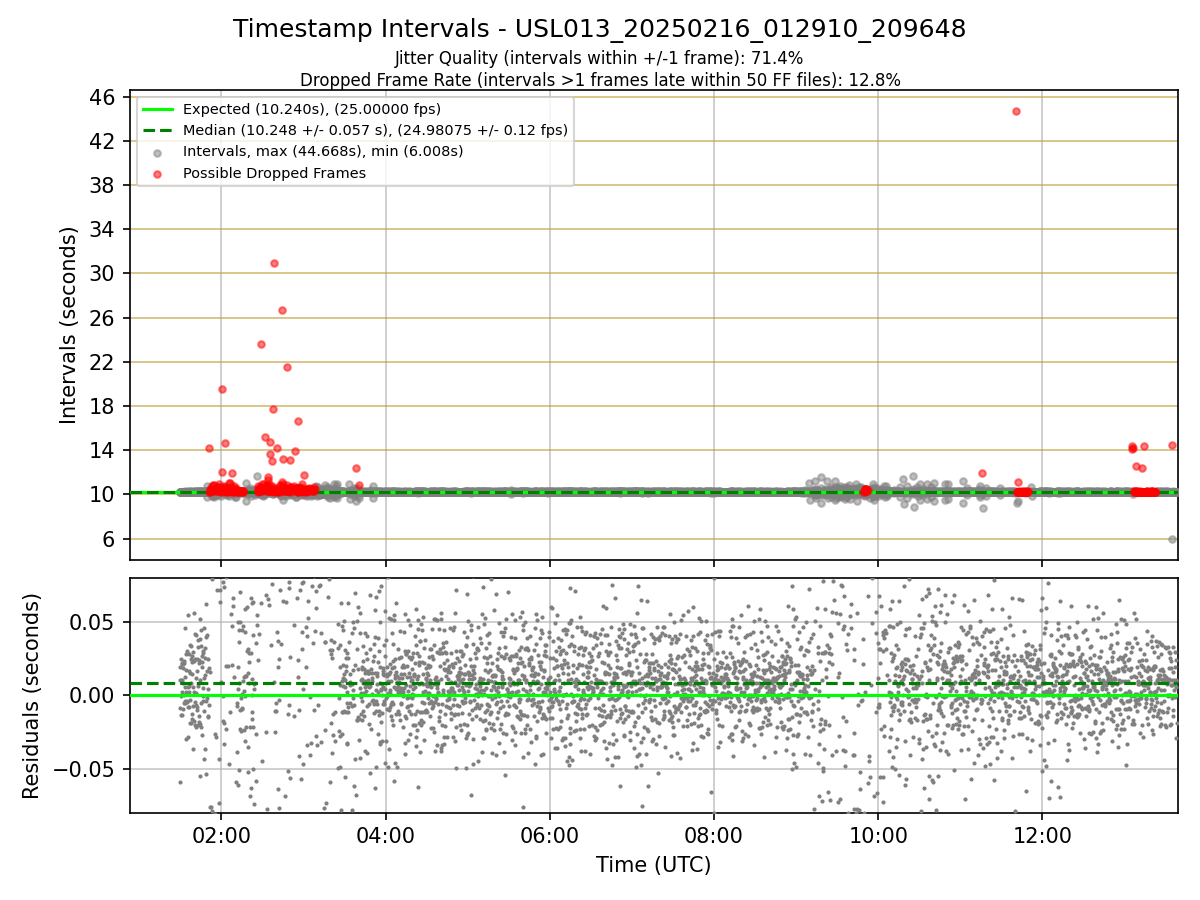Click the residuals tick label 0.05
This screenshot has height=900, width=1200.
(x=95, y=622)
